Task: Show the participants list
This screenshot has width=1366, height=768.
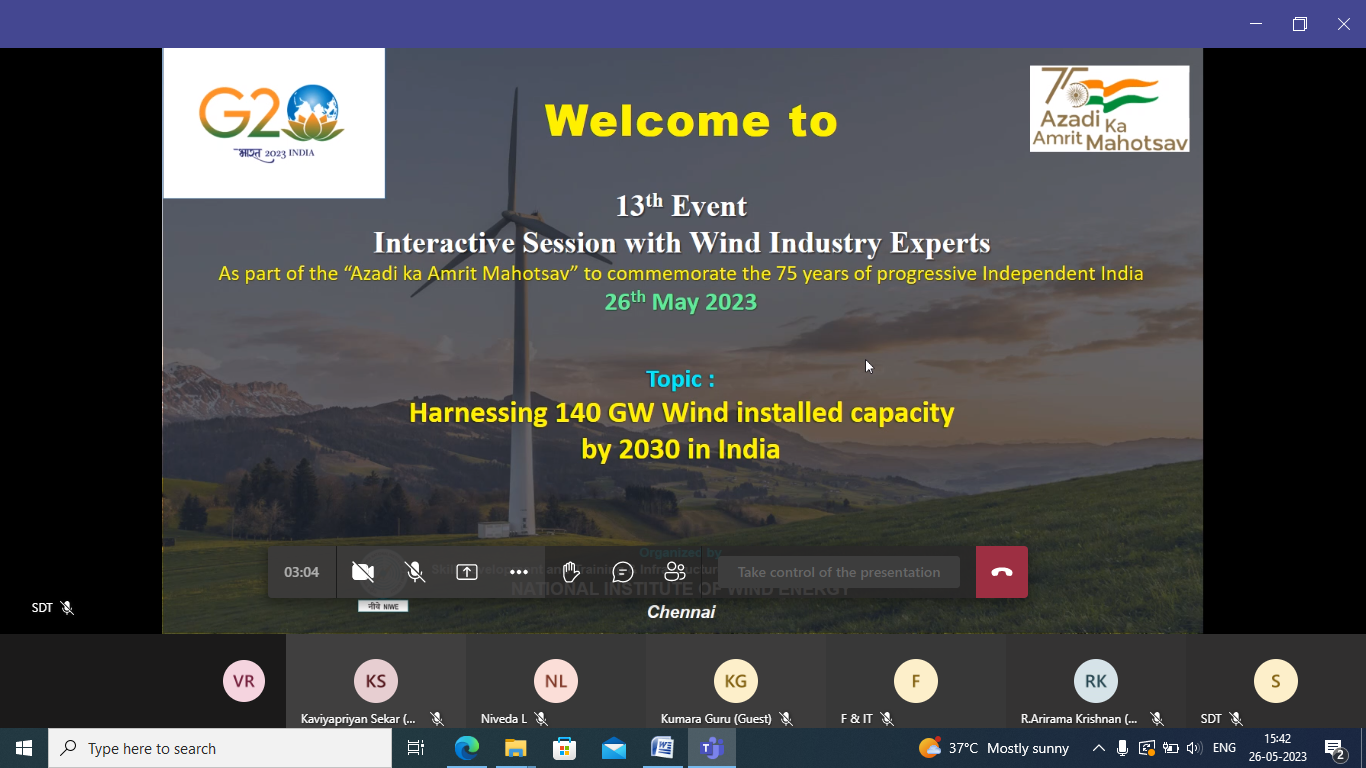Action: pos(675,572)
